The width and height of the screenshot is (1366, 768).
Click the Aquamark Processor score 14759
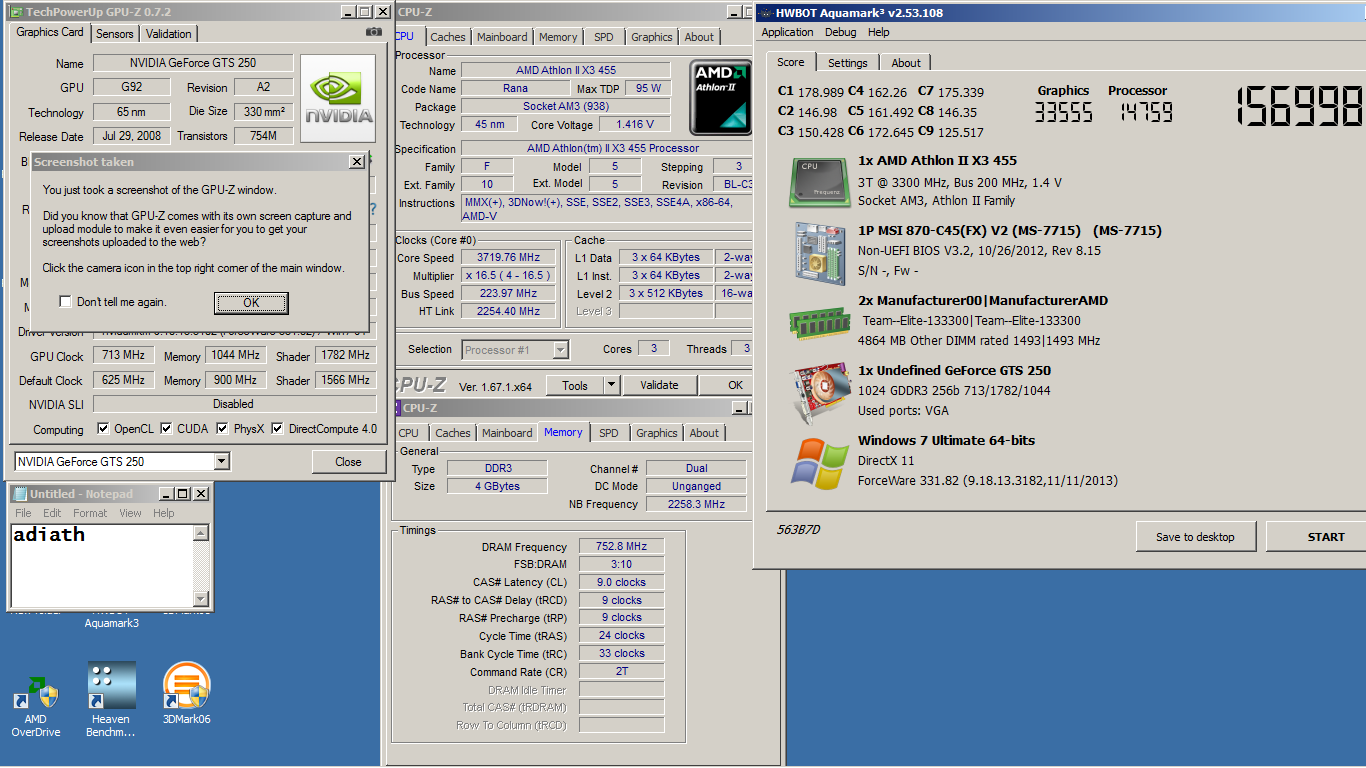[x=1144, y=112]
